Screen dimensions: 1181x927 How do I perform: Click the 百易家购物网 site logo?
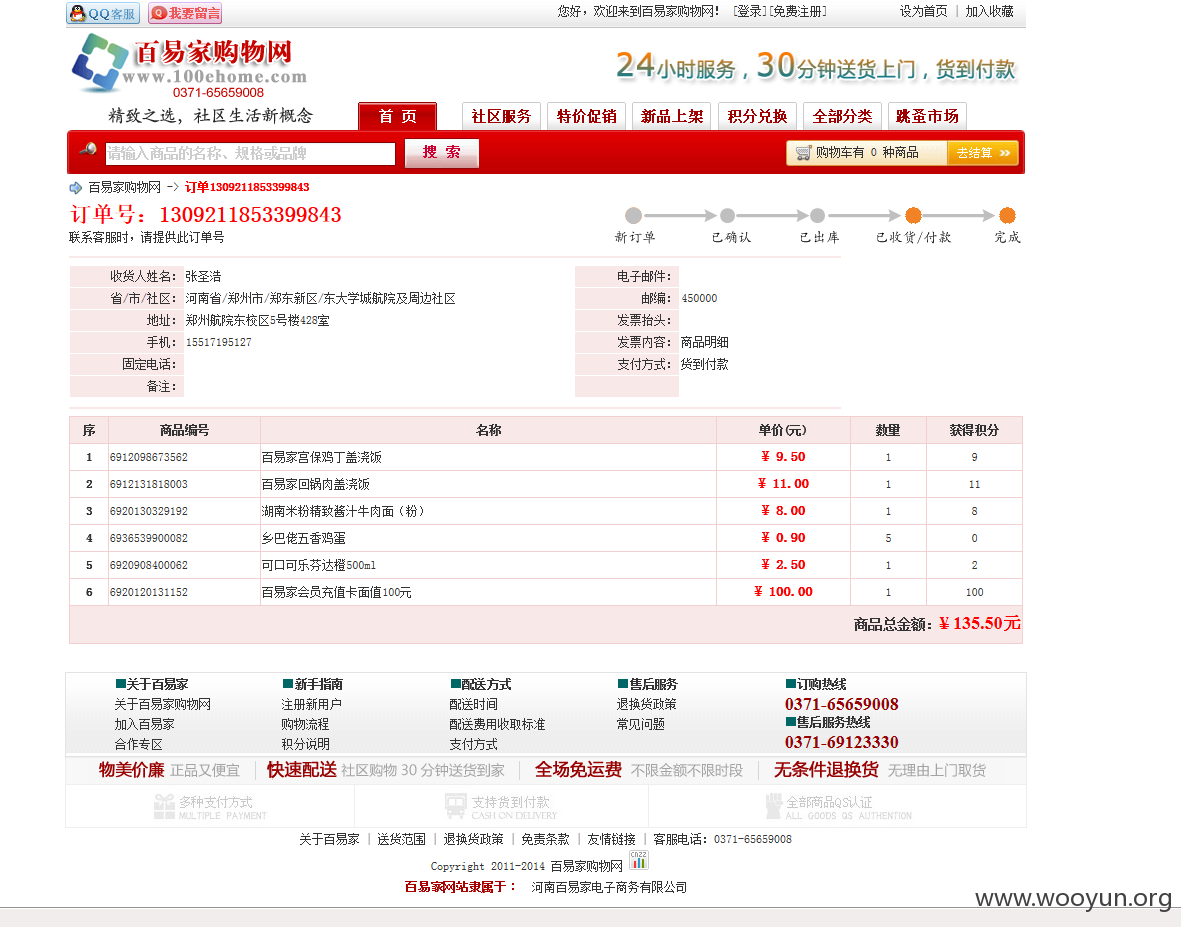188,66
